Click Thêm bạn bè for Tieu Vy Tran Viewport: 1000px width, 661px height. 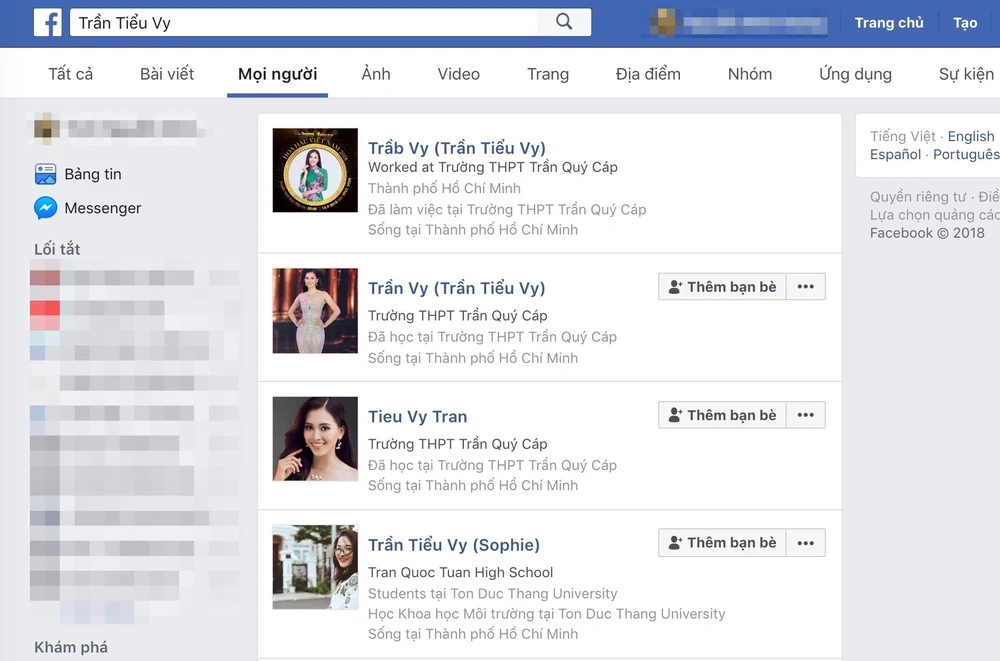point(722,415)
